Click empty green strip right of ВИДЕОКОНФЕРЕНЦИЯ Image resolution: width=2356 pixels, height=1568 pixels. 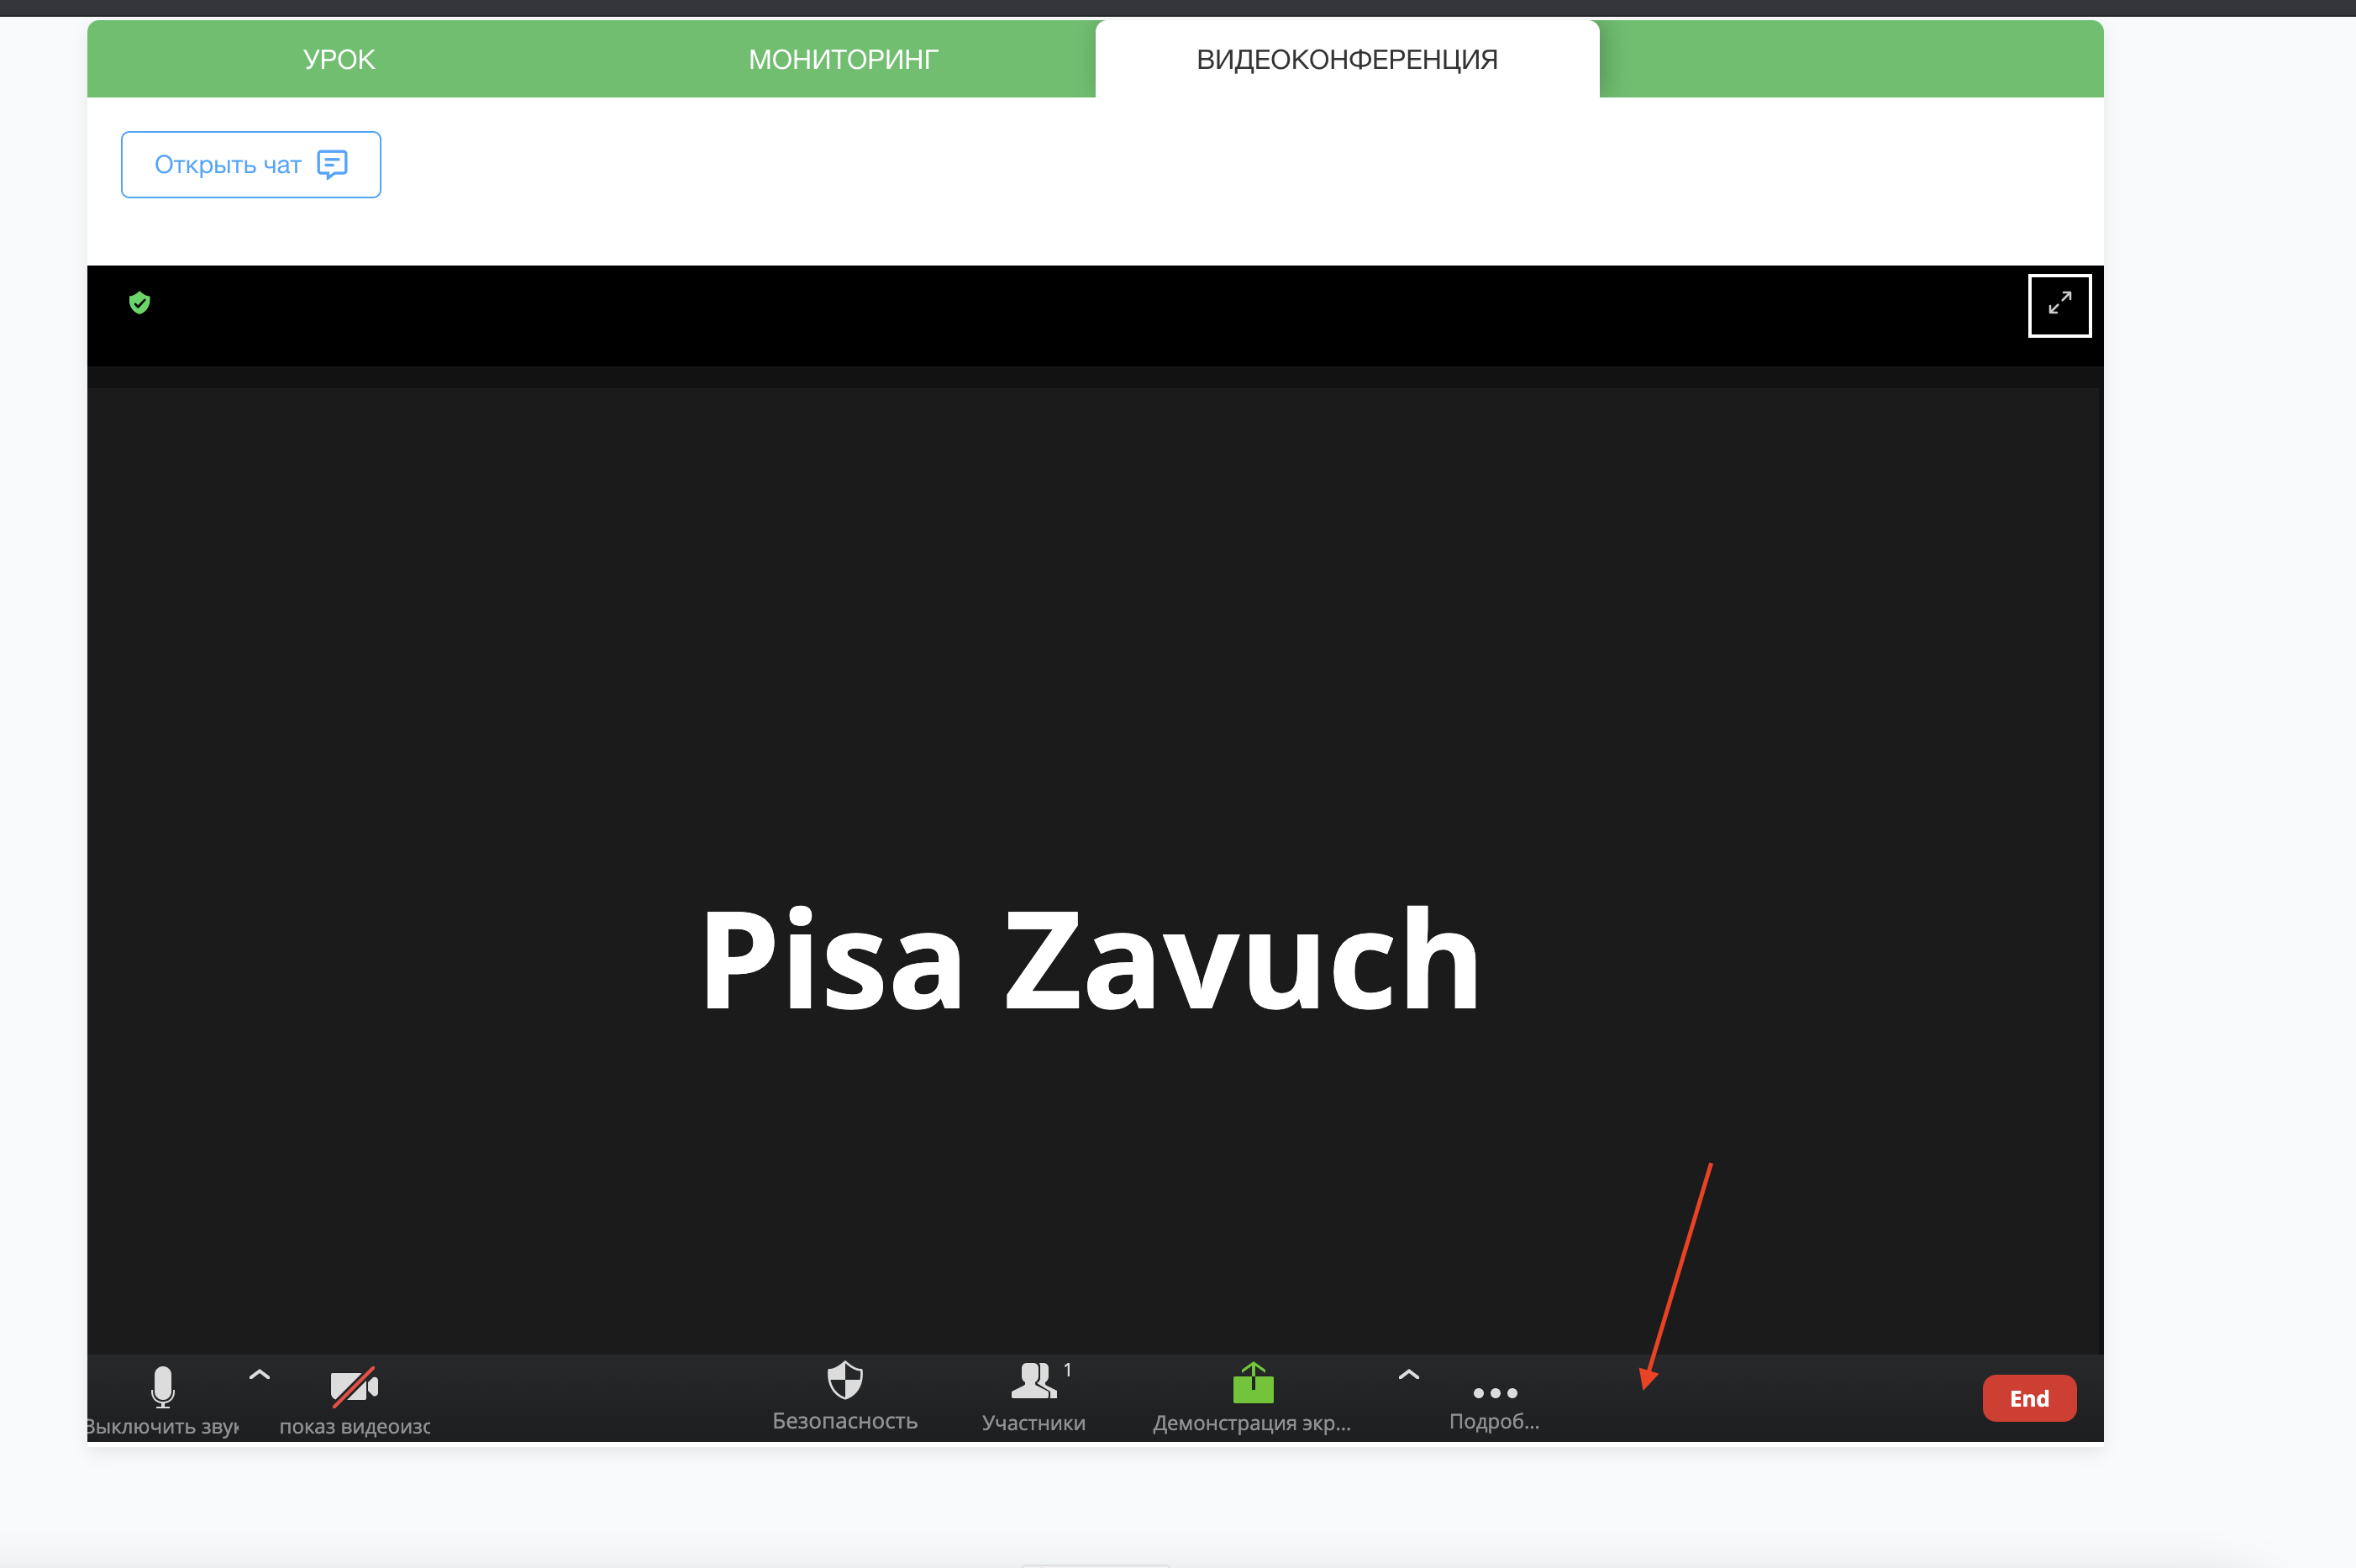point(1850,59)
